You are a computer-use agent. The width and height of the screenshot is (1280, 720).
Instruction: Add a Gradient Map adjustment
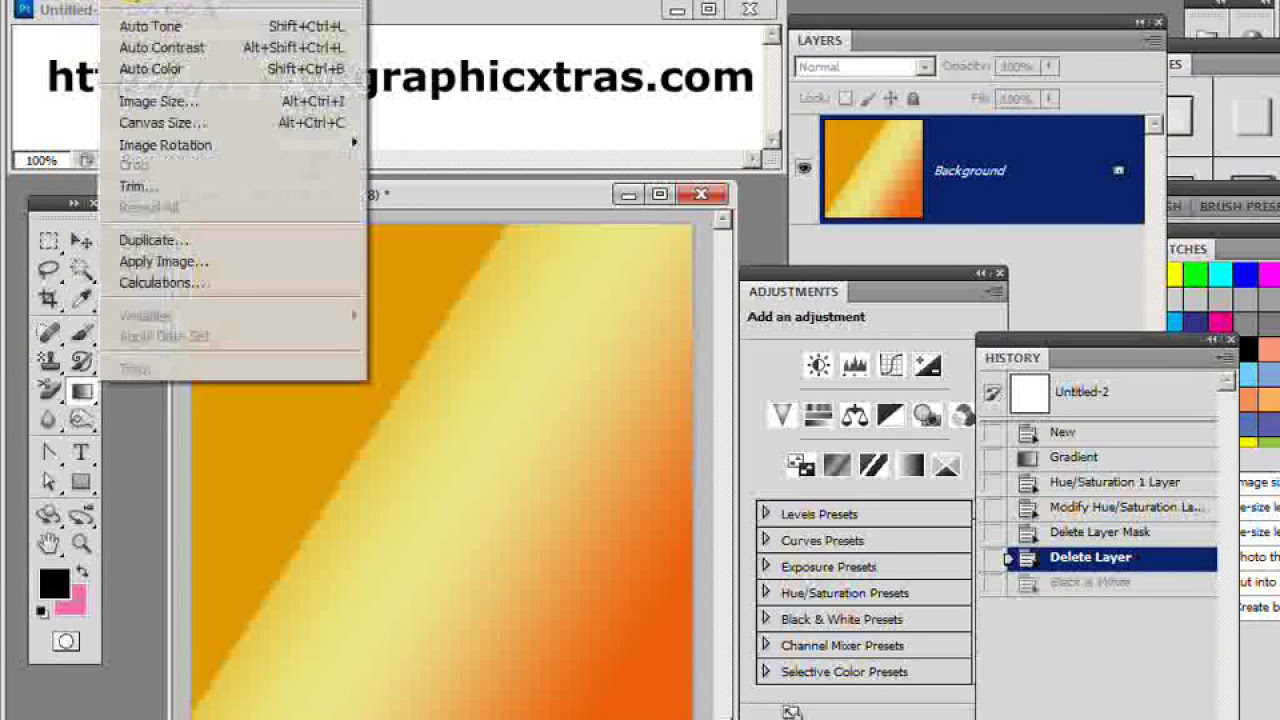pyautogui.click(x=910, y=465)
